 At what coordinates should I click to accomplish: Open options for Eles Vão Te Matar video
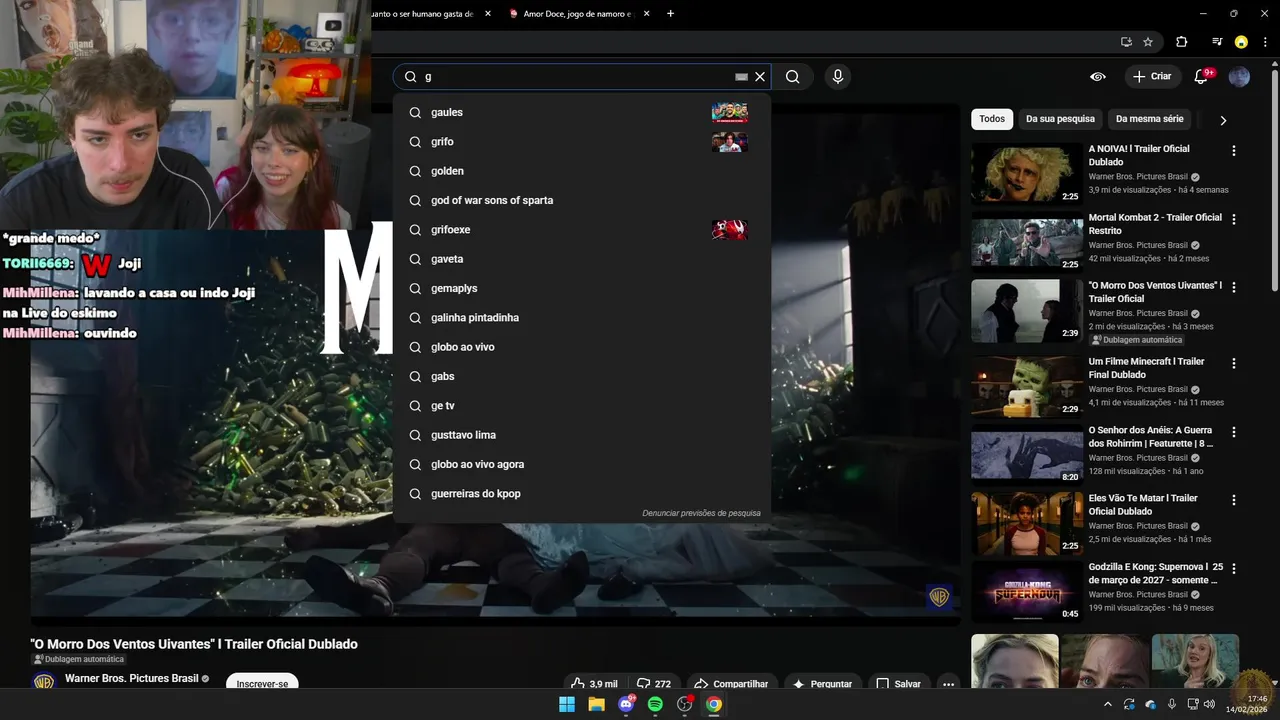(1234, 500)
